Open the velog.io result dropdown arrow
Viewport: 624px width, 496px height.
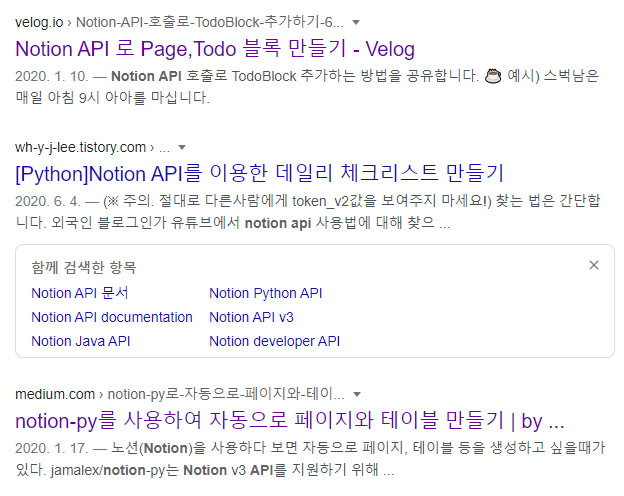tap(356, 23)
